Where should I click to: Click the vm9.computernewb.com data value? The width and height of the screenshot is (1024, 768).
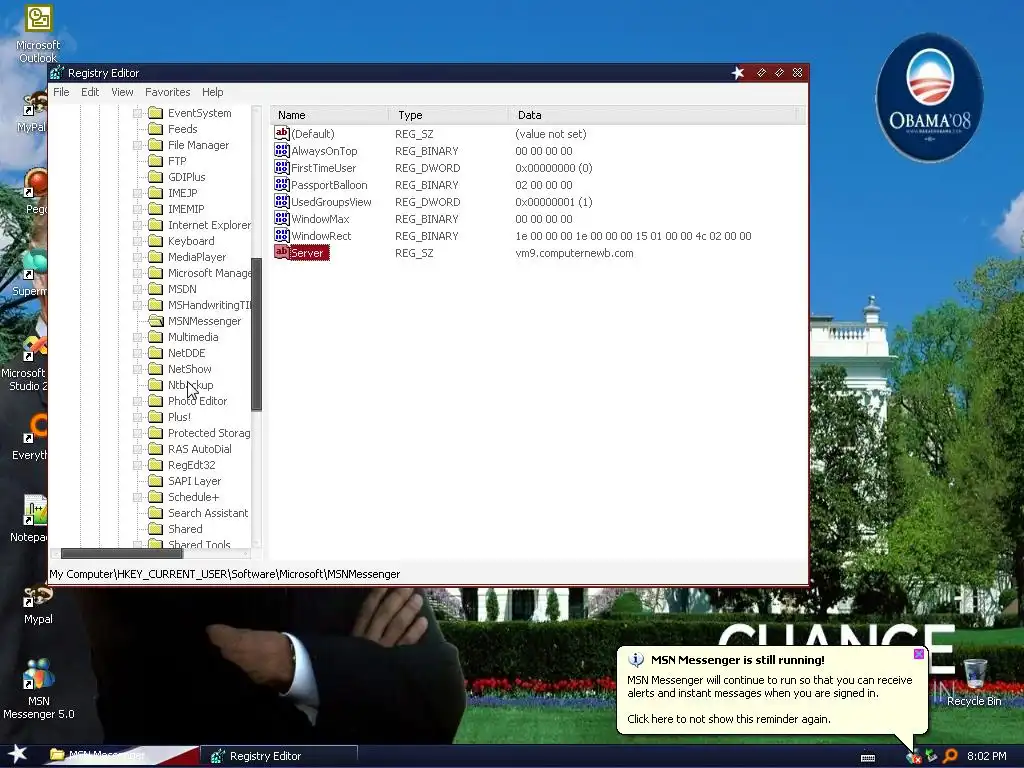pyautogui.click(x=575, y=253)
